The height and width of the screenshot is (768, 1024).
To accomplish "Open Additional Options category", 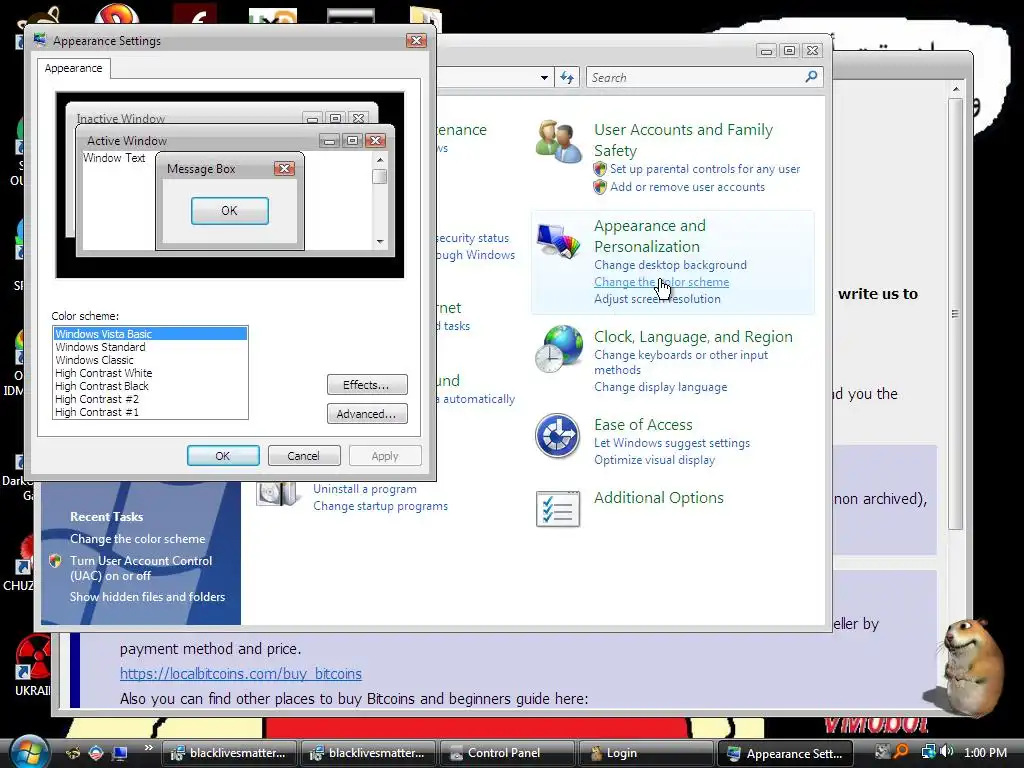I will pos(658,498).
